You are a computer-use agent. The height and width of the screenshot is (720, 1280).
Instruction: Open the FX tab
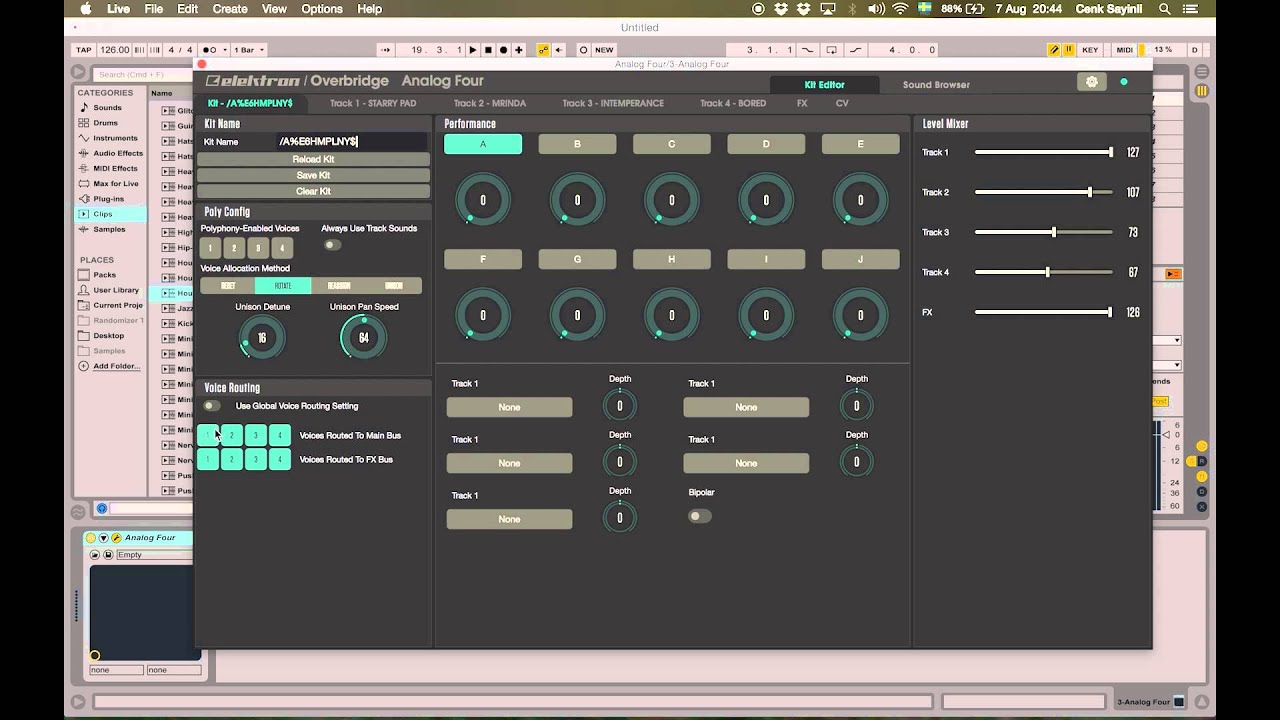tap(802, 103)
